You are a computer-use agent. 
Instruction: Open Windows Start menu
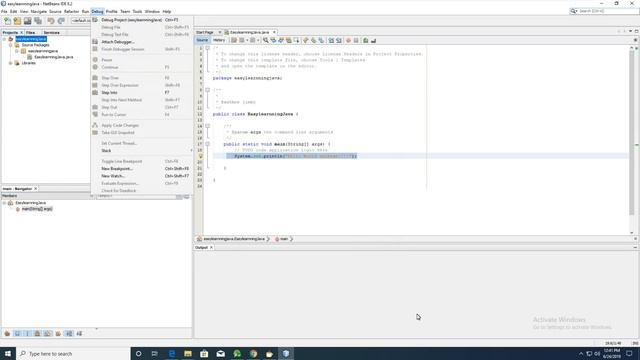(8, 353)
